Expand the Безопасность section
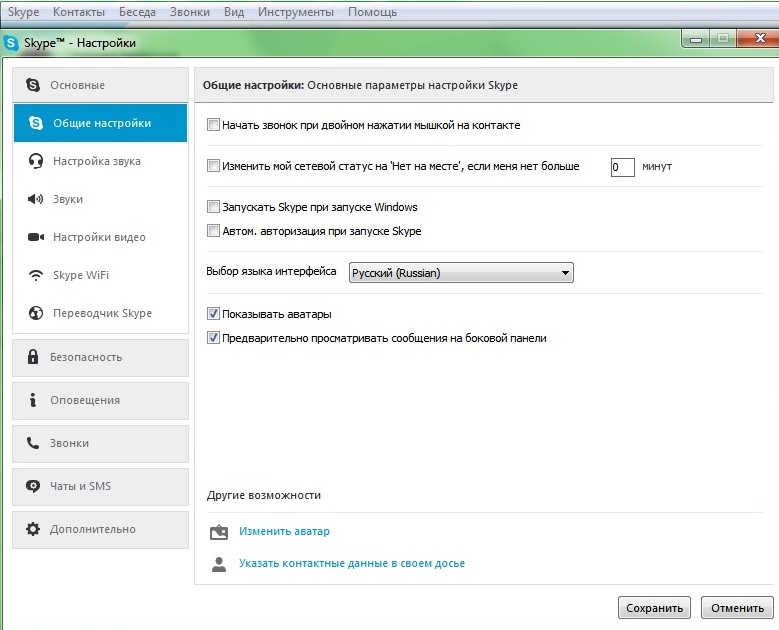Viewport: 779px width, 630px height. (x=100, y=357)
